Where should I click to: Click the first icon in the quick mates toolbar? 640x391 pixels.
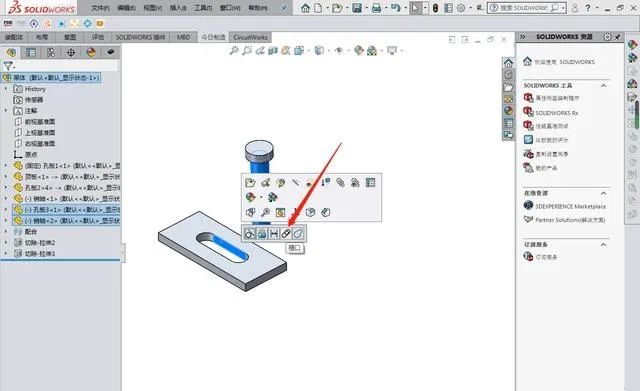coord(249,233)
